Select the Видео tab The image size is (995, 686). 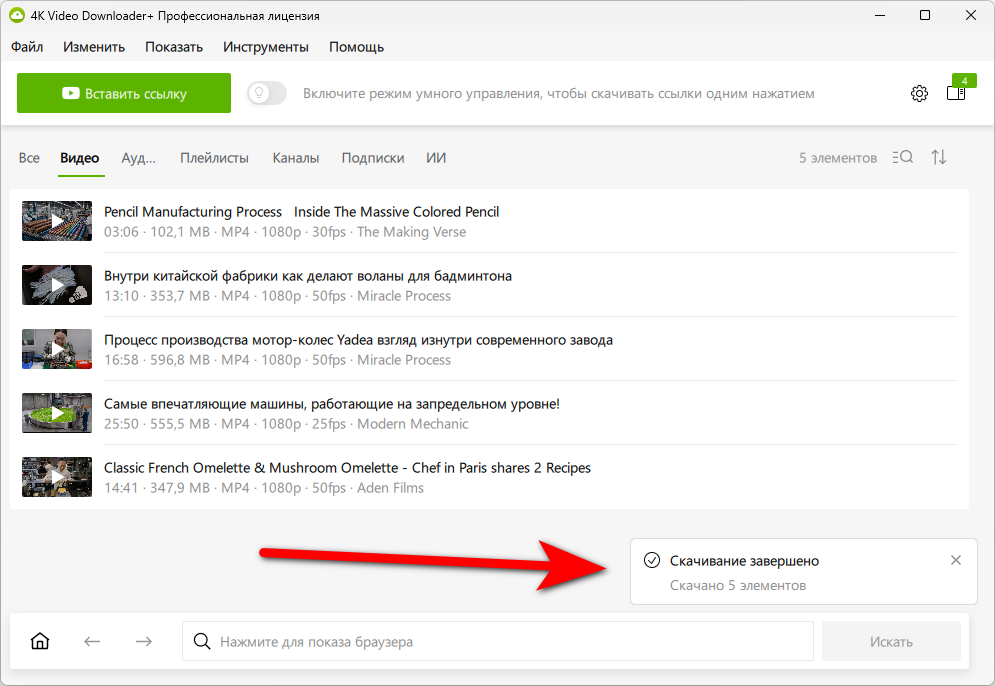[x=79, y=158]
